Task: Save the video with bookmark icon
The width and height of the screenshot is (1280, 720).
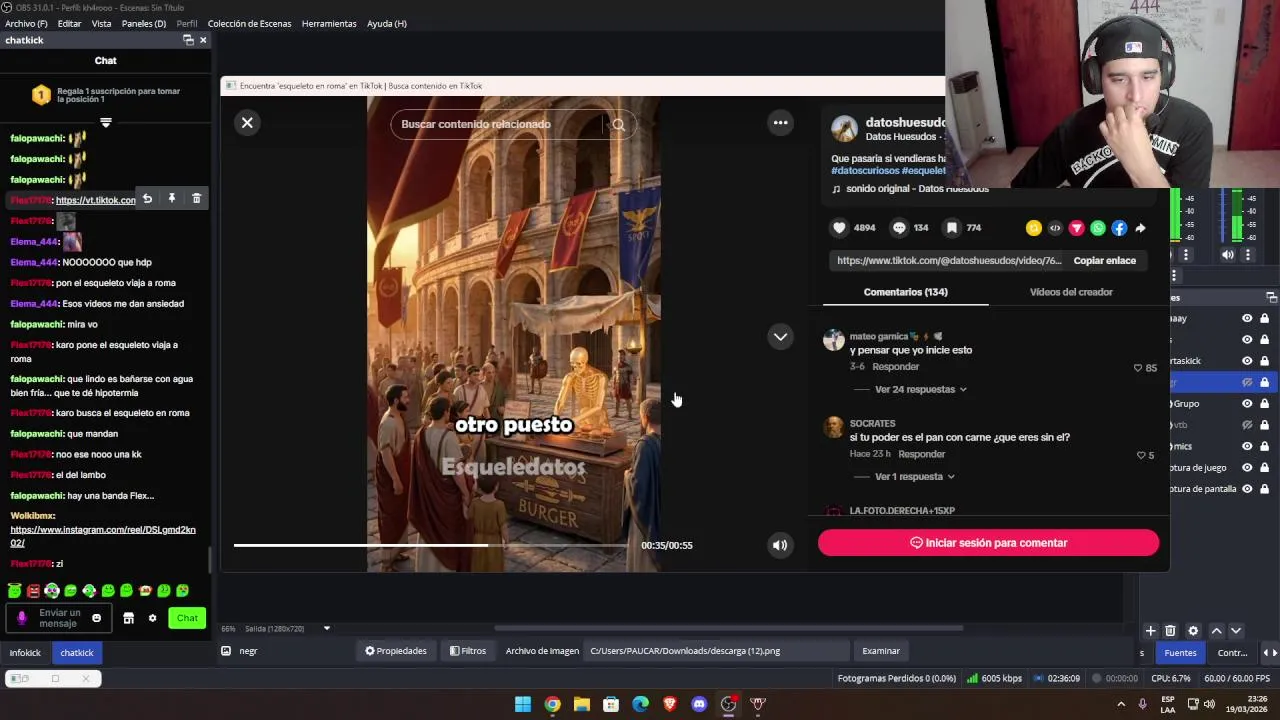Action: coord(952,228)
